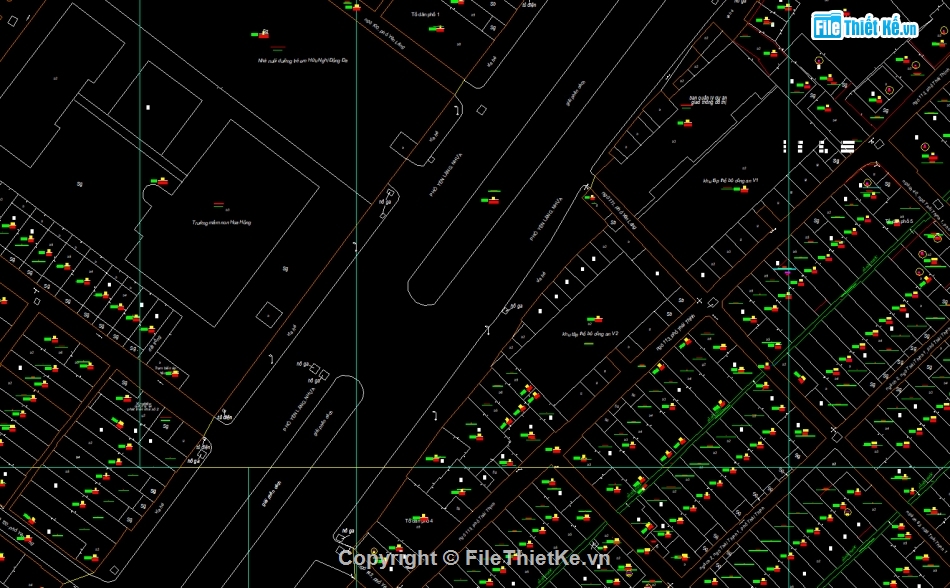Screen dimensions: 950x588
Task: Select the 'Trường mầm non Hoa Hồng' label
Action: tap(221, 222)
